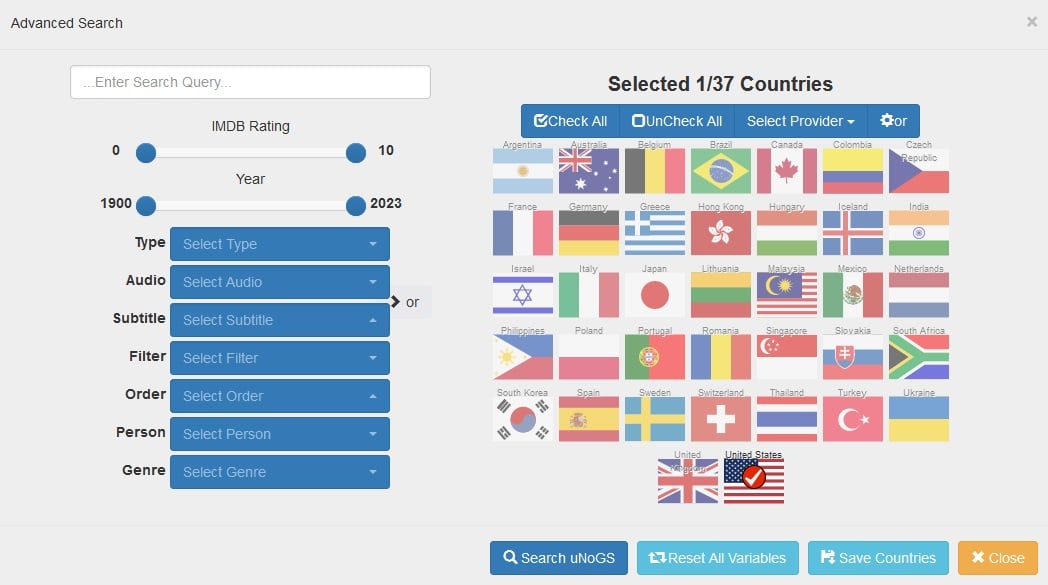Select the Malaysia flag
The width and height of the screenshot is (1048, 585).
point(787,296)
